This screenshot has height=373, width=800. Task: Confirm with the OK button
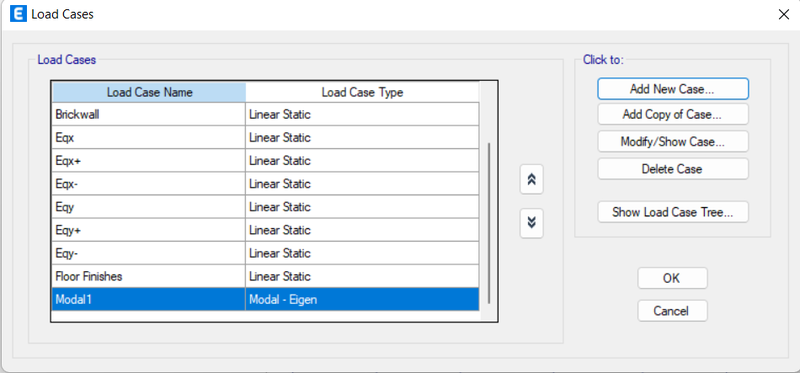[672, 278]
